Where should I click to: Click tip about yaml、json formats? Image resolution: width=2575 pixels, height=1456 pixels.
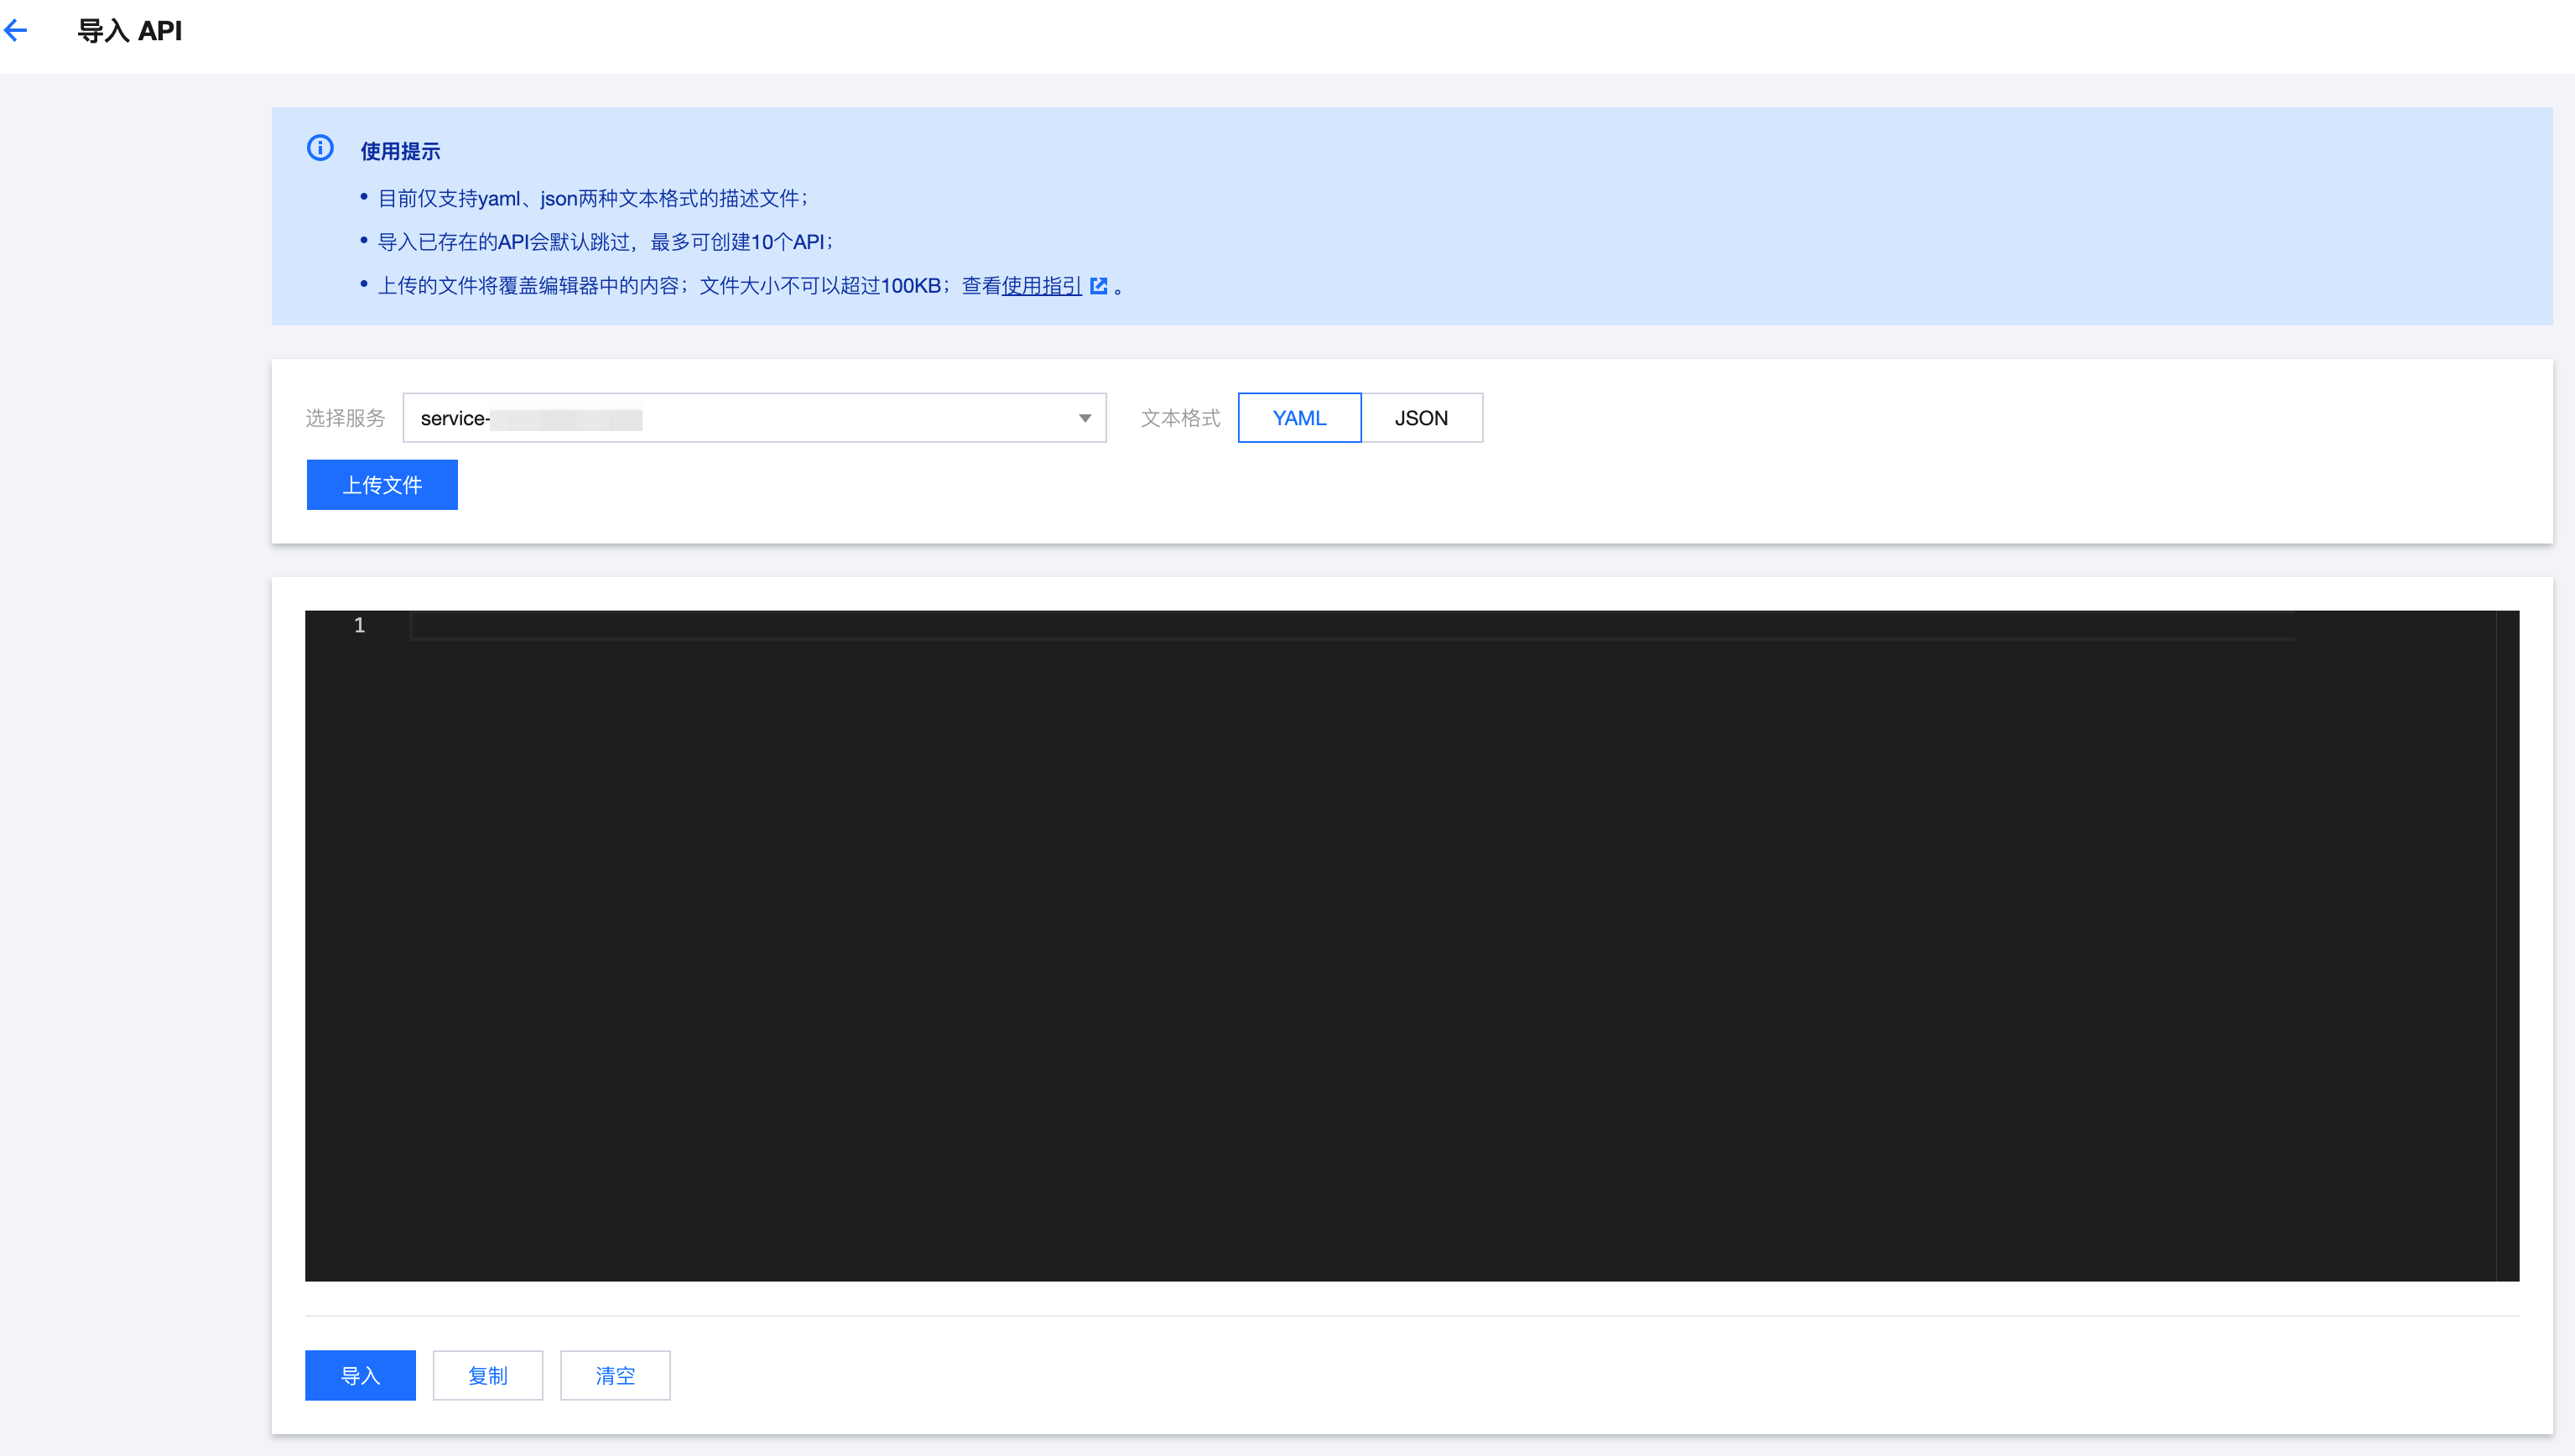click(593, 199)
